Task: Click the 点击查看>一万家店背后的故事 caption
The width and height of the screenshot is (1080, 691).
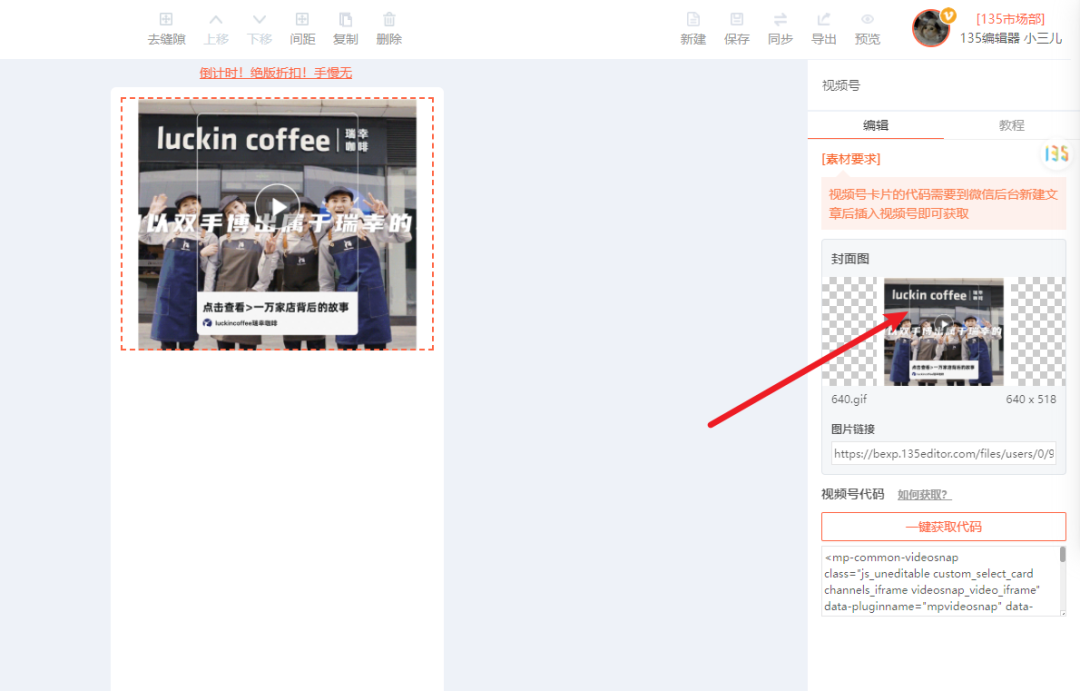Action: point(276,307)
